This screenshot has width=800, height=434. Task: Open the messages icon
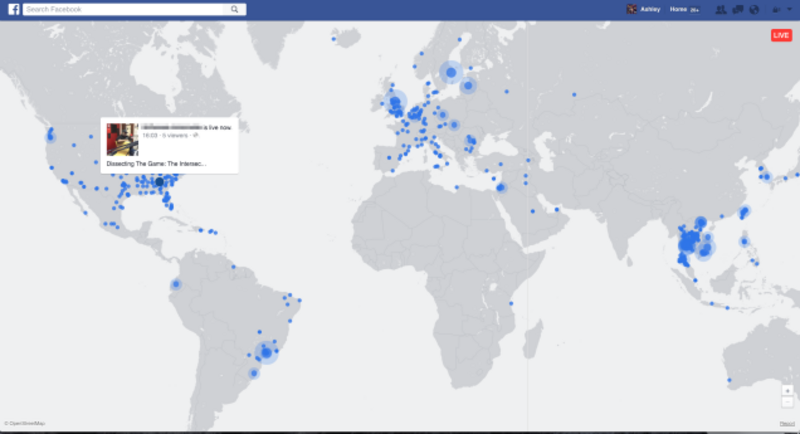[x=737, y=9]
